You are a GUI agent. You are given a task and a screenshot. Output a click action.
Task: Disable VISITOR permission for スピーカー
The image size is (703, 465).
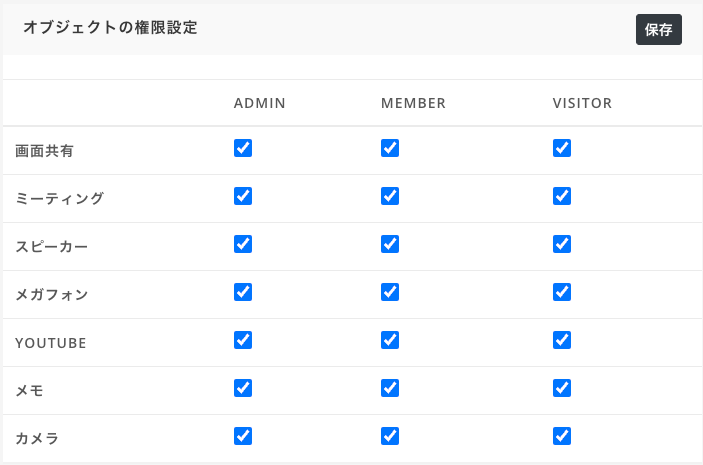(562, 244)
